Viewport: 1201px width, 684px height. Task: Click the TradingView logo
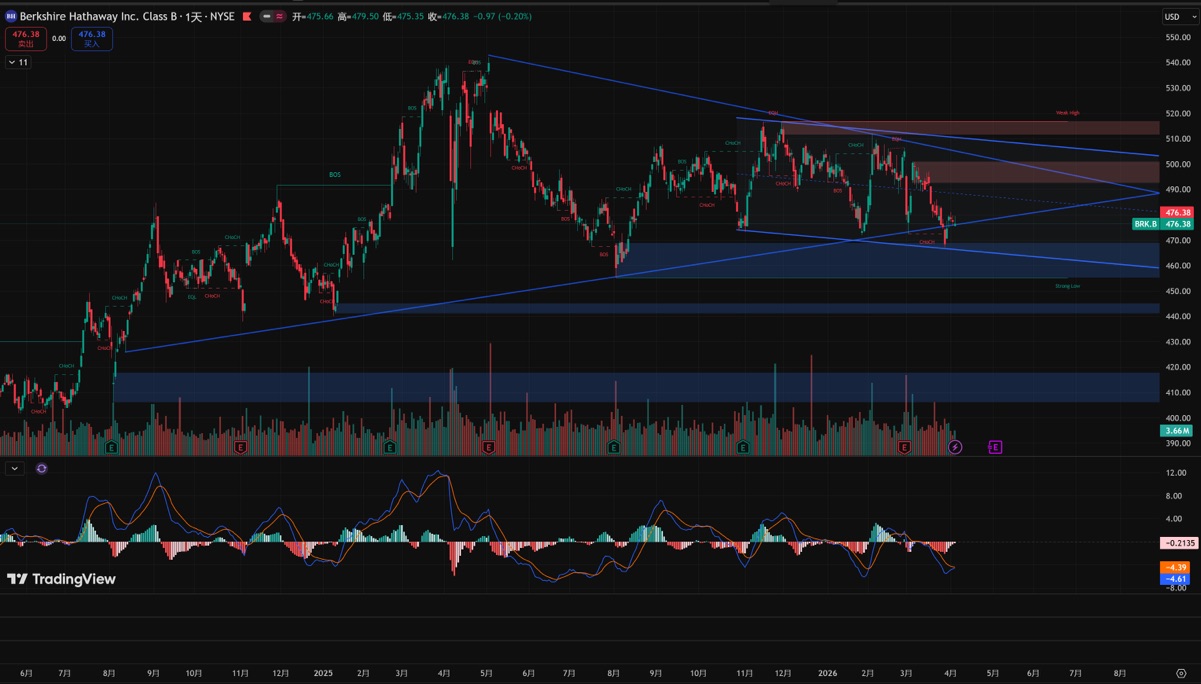61,579
